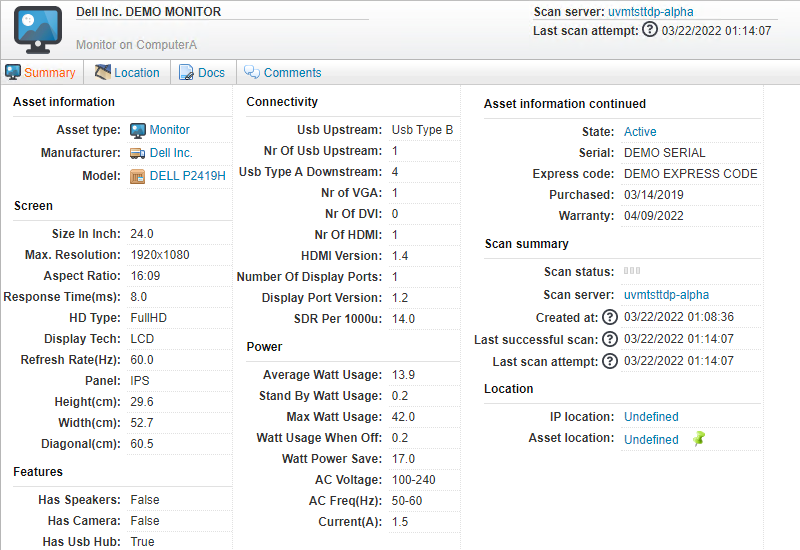This screenshot has width=800, height=550.
Task: Click the green pushpin beside Asset location
Action: click(x=699, y=439)
